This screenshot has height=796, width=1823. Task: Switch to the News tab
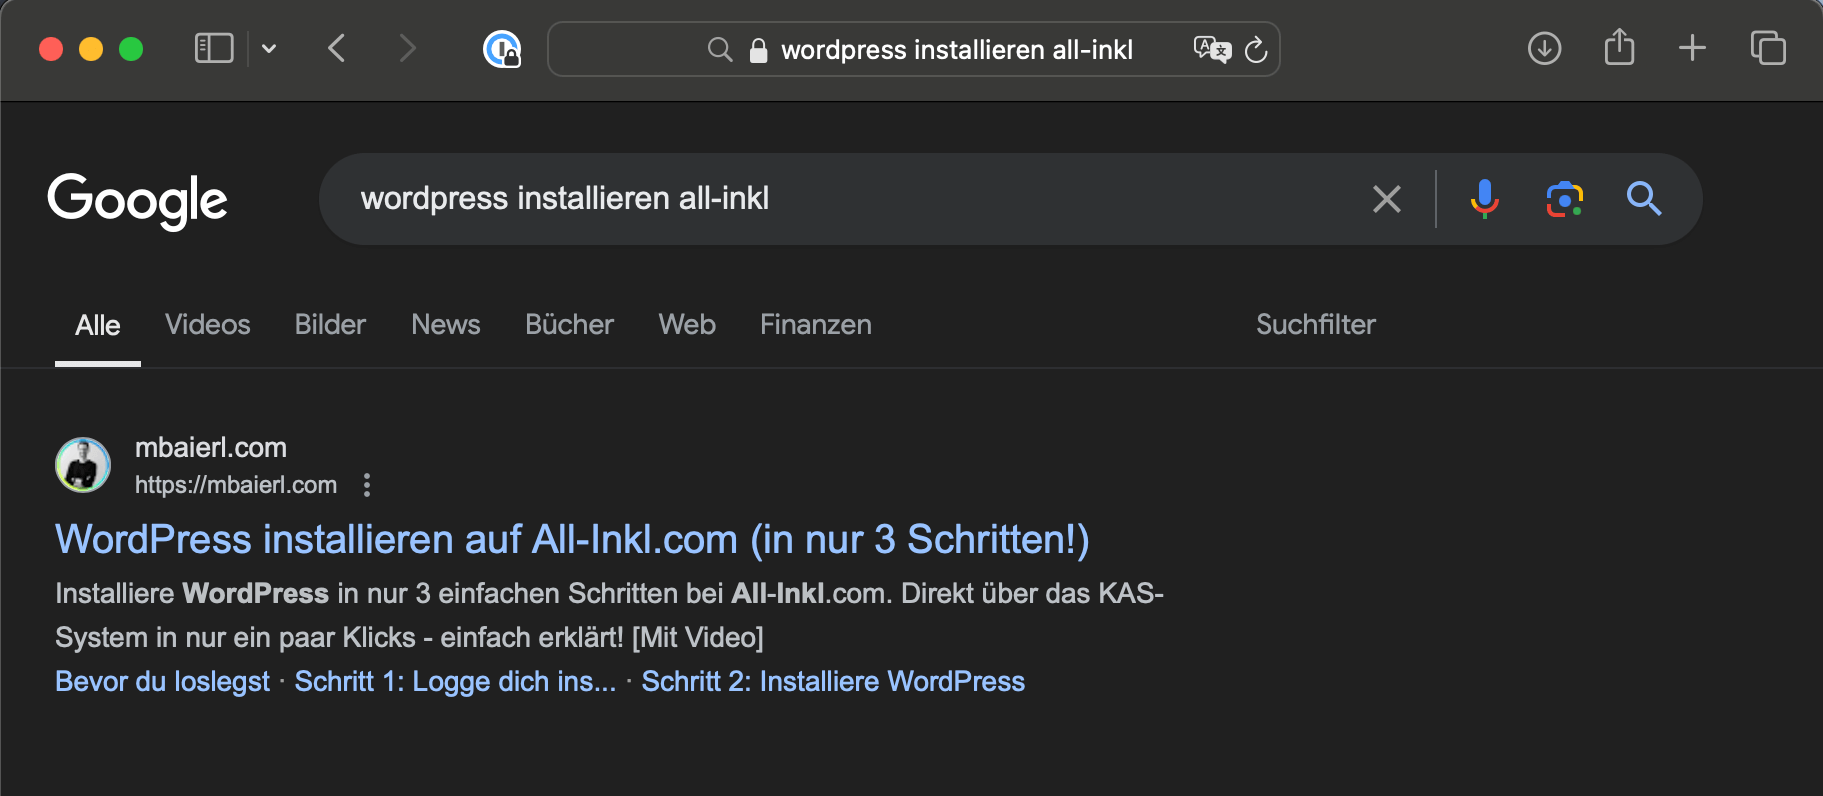point(446,325)
